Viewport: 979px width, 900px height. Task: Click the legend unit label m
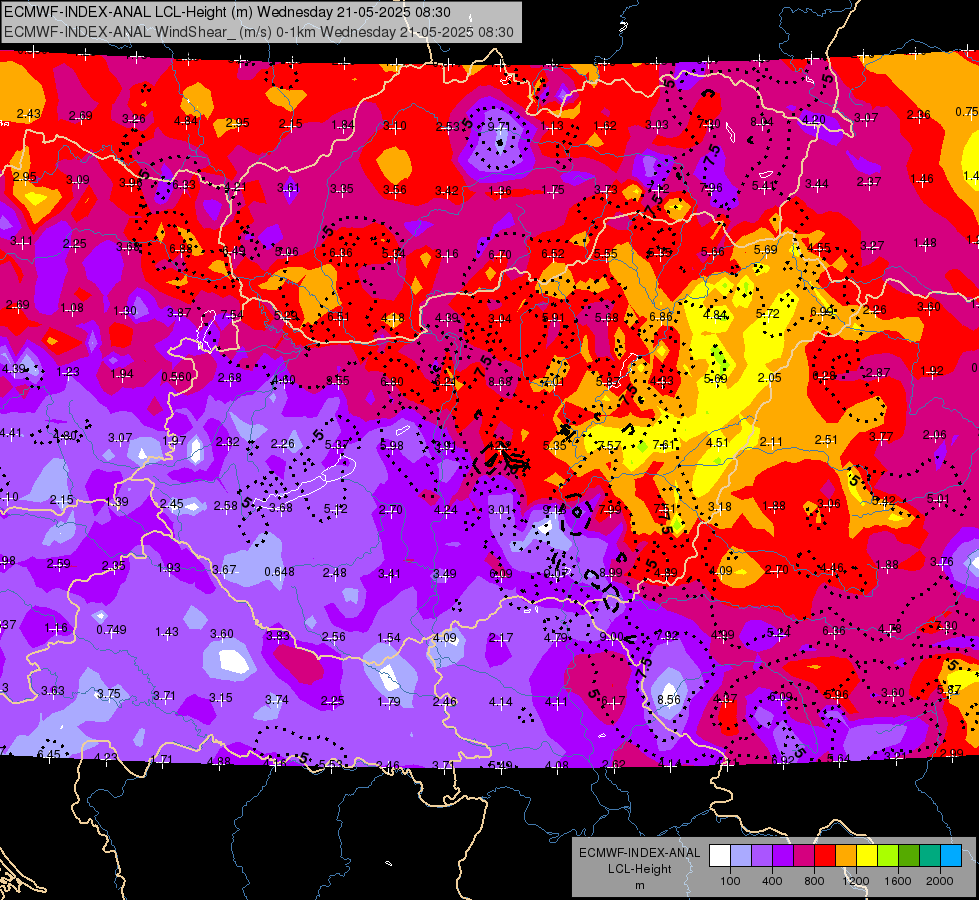(639, 885)
